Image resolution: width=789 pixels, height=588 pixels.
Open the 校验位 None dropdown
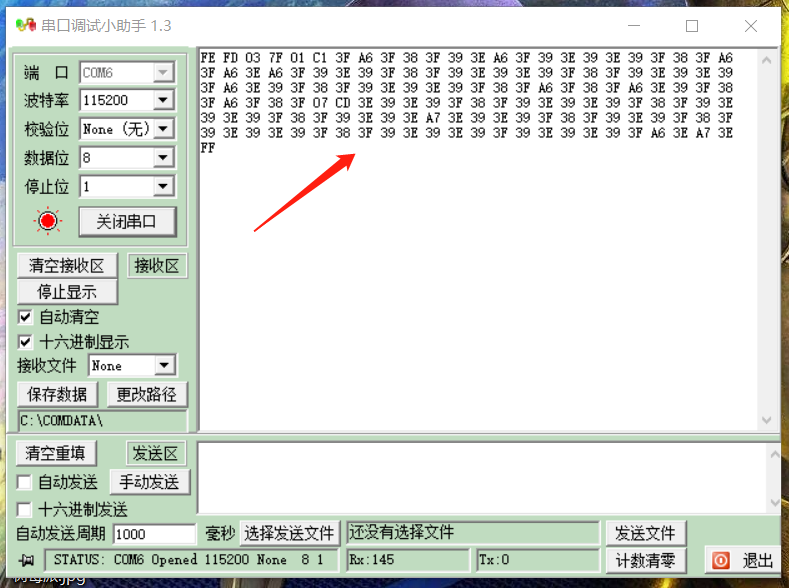tap(163, 129)
